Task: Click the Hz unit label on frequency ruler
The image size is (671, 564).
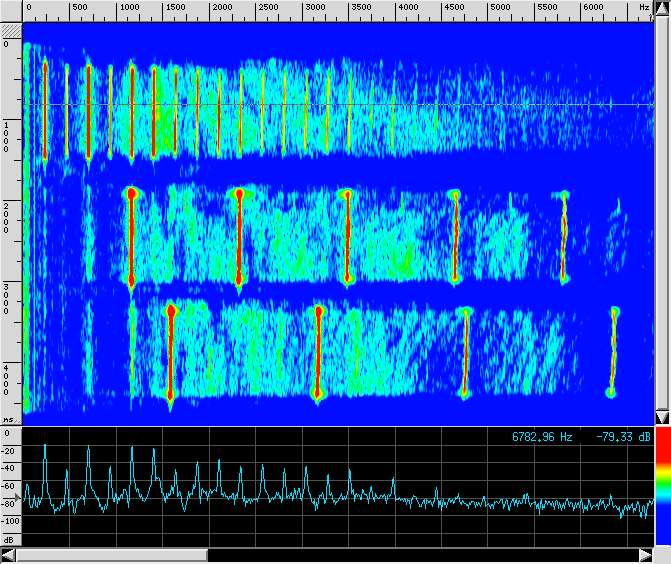Action: (644, 7)
